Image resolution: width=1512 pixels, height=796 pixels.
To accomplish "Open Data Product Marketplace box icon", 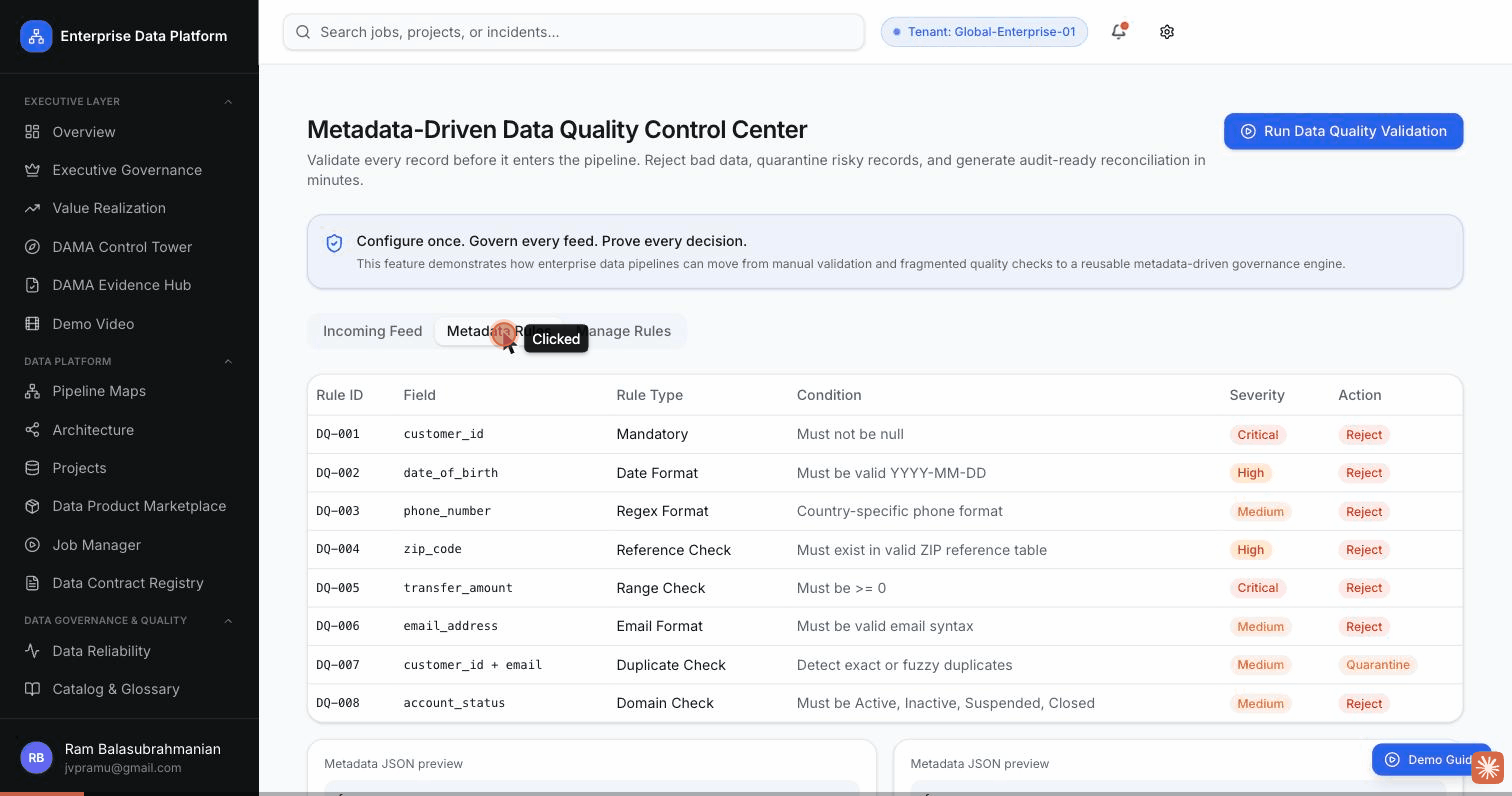I will click(32, 506).
